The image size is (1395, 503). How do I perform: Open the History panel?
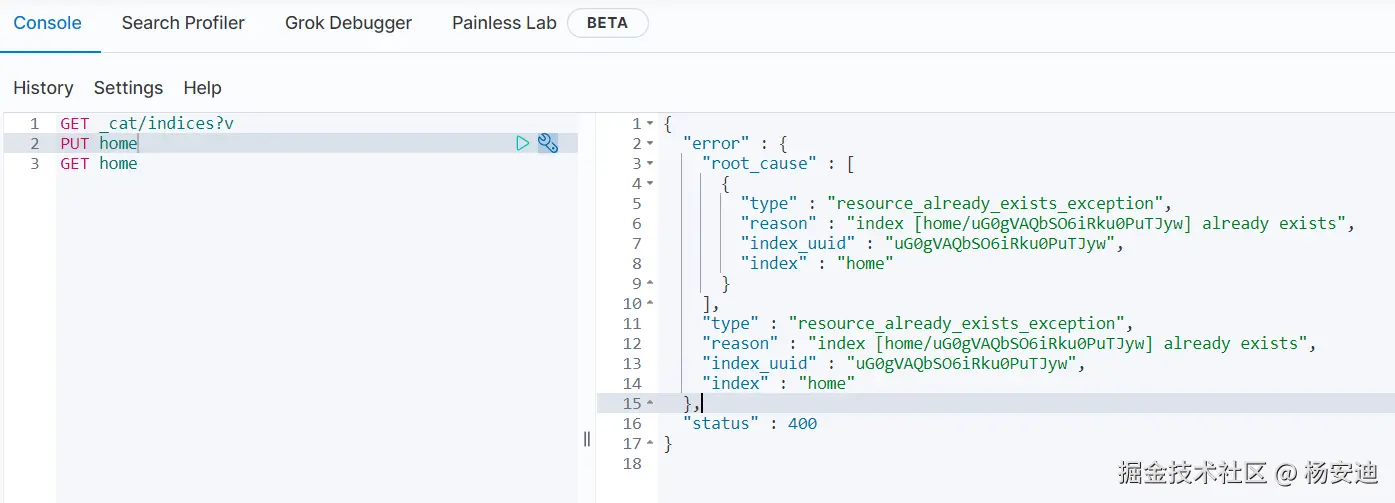click(43, 88)
